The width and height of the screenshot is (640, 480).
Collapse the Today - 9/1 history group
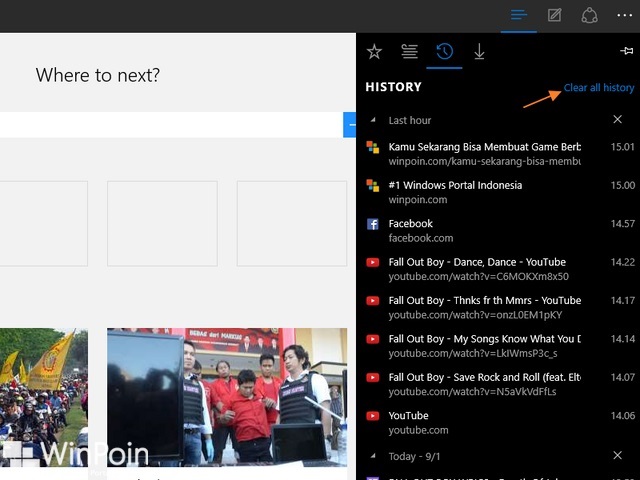tap(373, 456)
